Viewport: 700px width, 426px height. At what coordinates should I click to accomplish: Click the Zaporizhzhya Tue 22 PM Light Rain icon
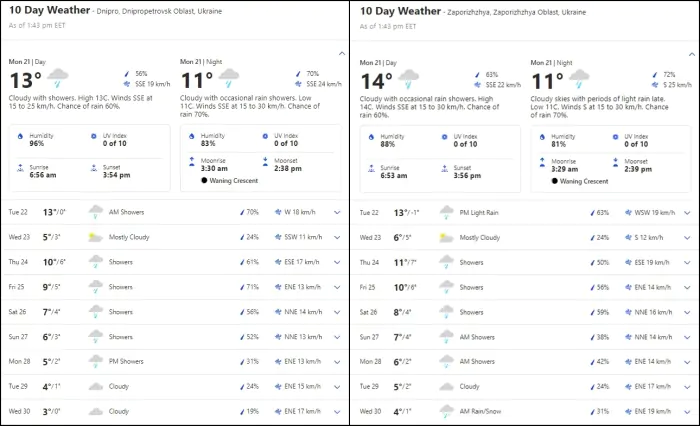point(446,212)
